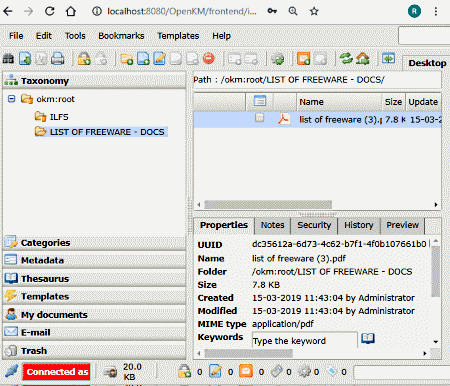Screen dimensions: 450x386
Task: Click the Create folder toolbar icon
Action: tap(127, 59)
